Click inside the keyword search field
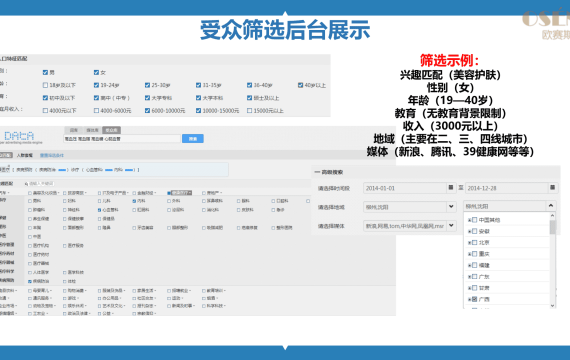The height and width of the screenshot is (360, 570). click(x=122, y=139)
